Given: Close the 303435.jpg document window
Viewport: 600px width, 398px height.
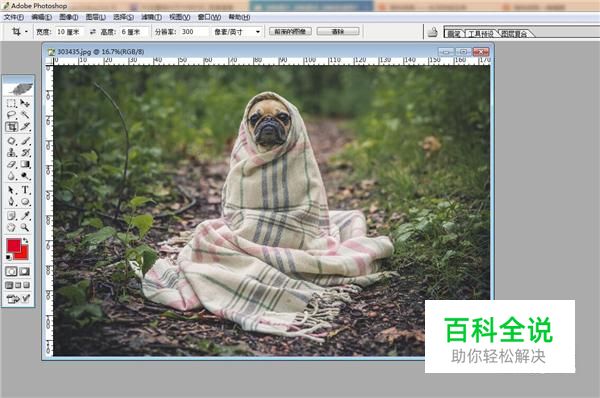Looking at the screenshot, I should (x=481, y=52).
